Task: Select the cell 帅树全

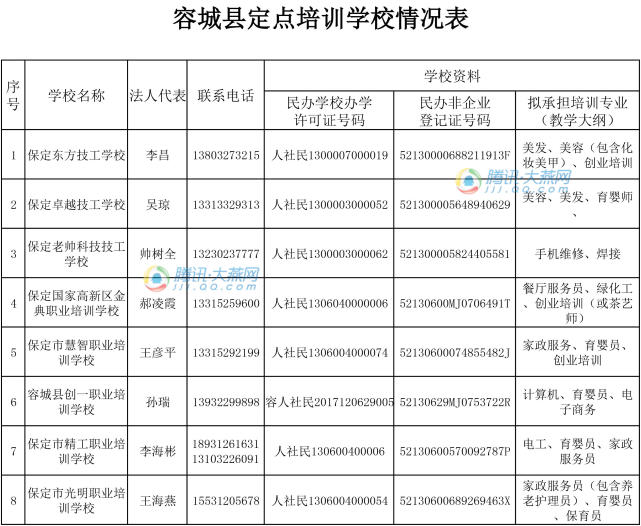Action: [158, 254]
